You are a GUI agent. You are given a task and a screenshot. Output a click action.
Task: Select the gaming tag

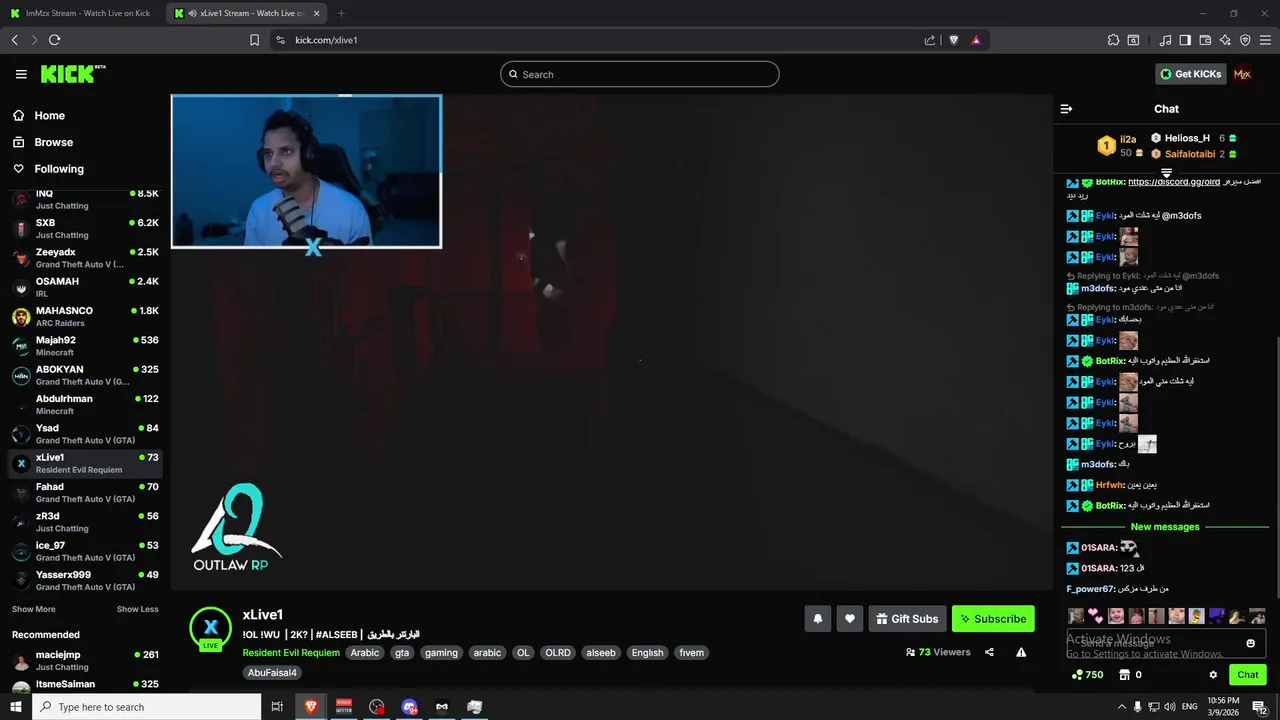click(441, 653)
